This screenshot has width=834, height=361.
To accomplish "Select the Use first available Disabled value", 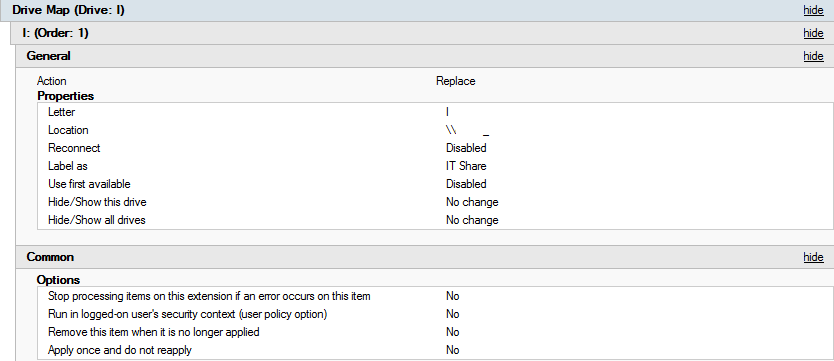I will pos(466,184).
